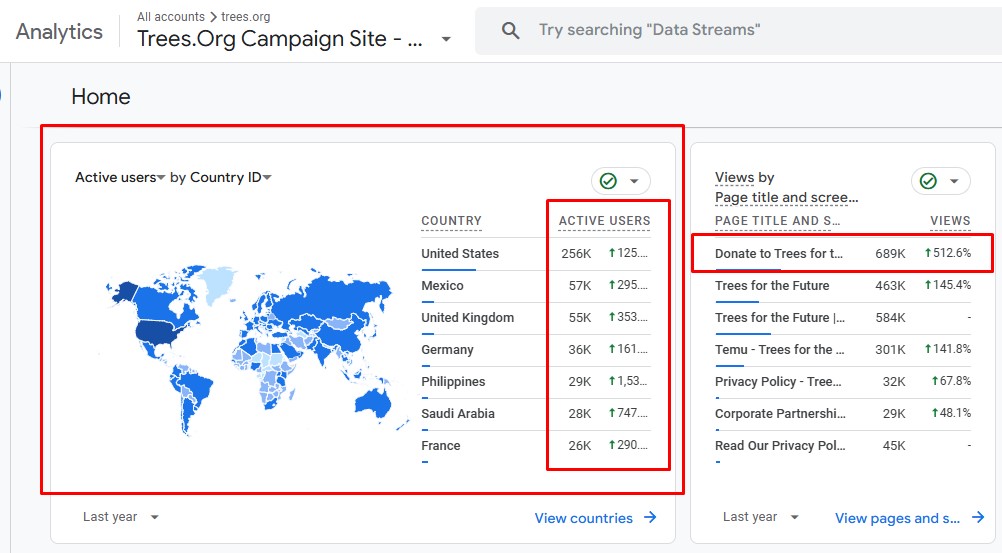Click the 57K value for Mexico
This screenshot has width=1002, height=553.
580,286
